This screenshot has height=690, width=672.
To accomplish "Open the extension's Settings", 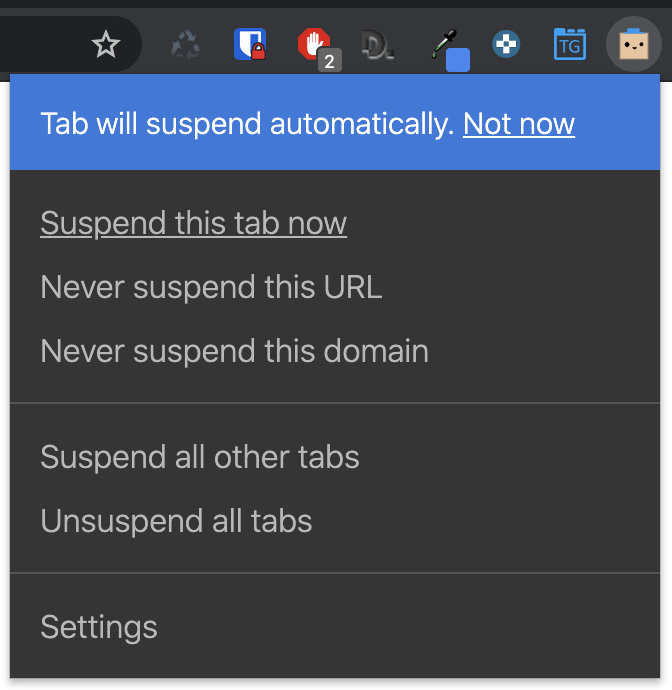I will click(98, 628).
